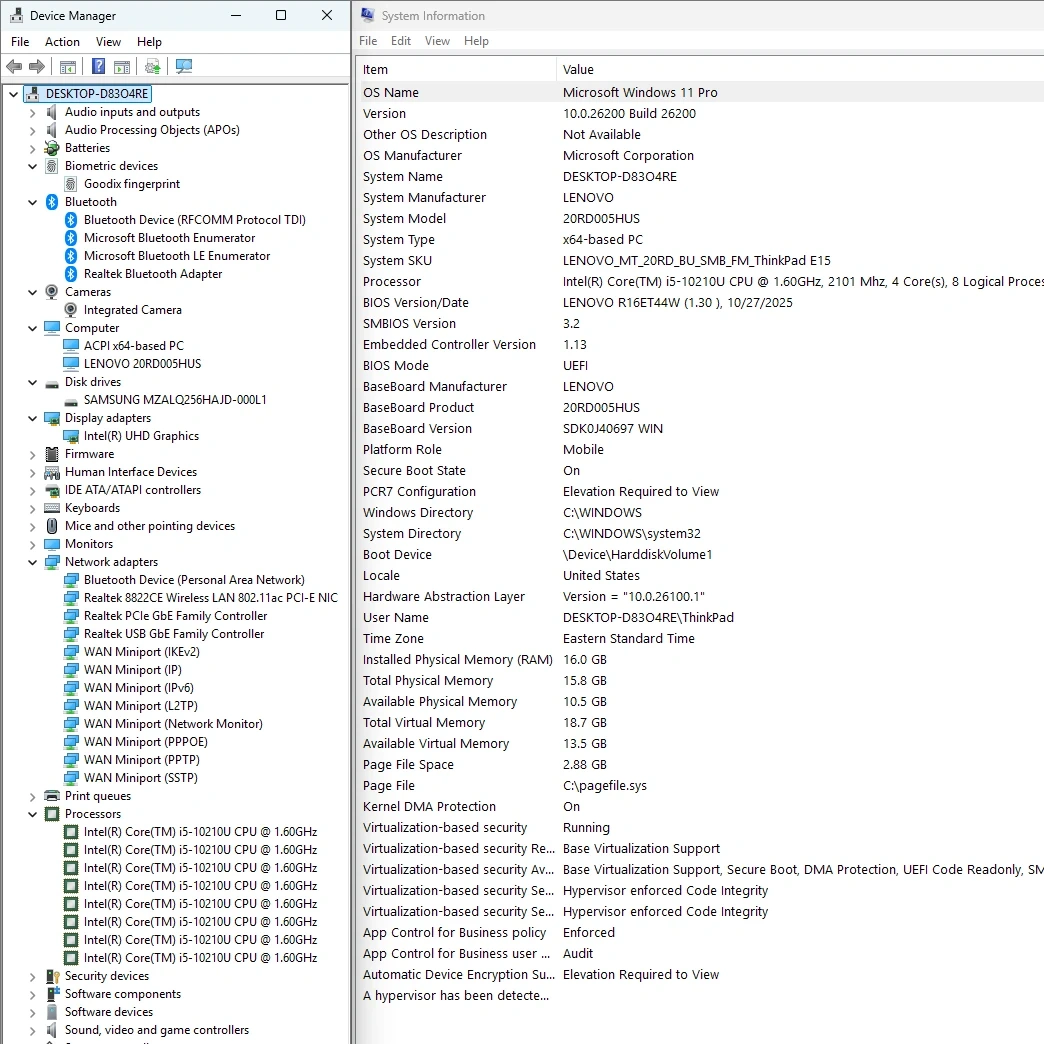Viewport: 1044px width, 1044px height.
Task: Click the Item column header
Action: [x=375, y=70]
